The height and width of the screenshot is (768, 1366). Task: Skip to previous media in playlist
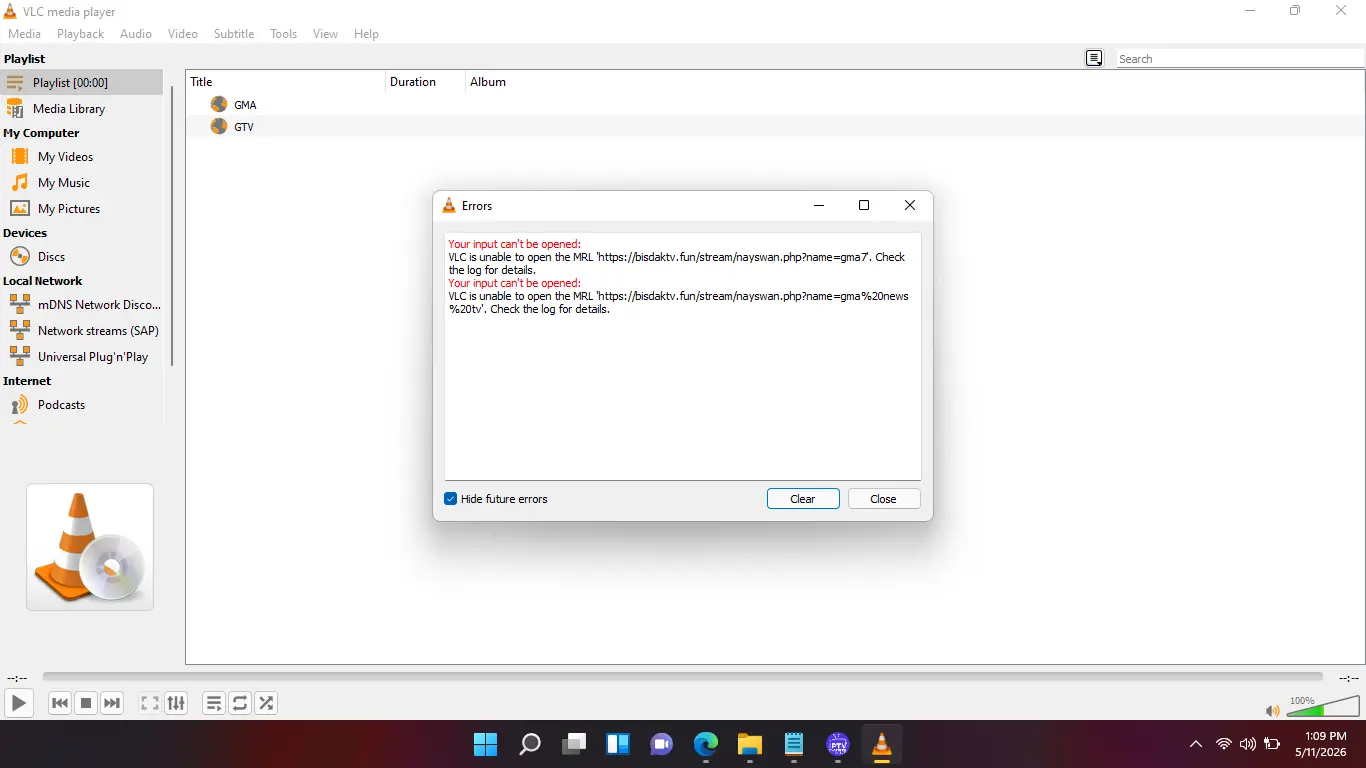click(x=60, y=703)
